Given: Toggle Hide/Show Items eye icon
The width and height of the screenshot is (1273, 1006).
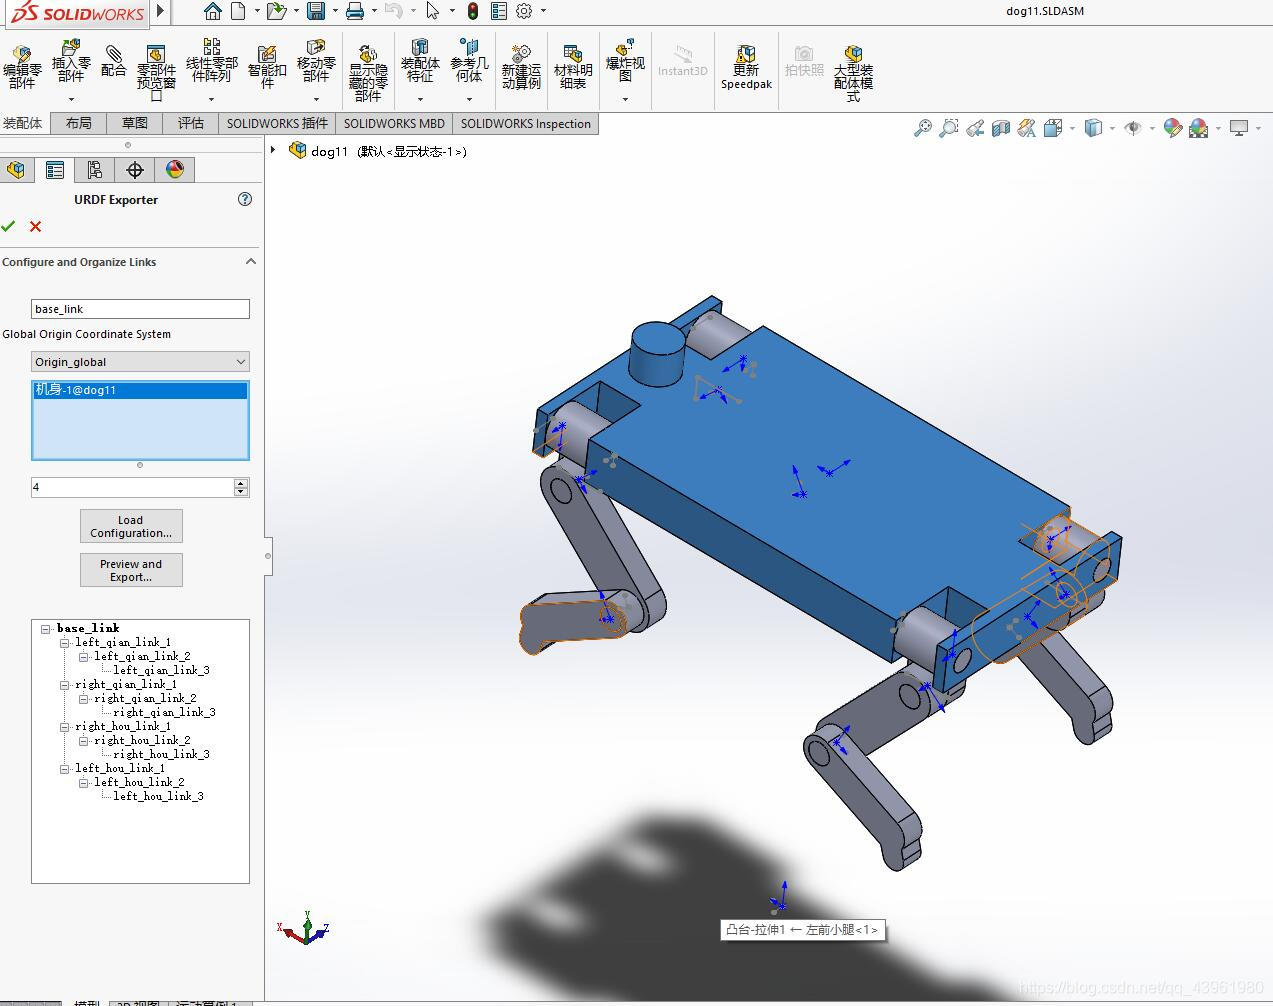Looking at the screenshot, I should coord(1133,128).
